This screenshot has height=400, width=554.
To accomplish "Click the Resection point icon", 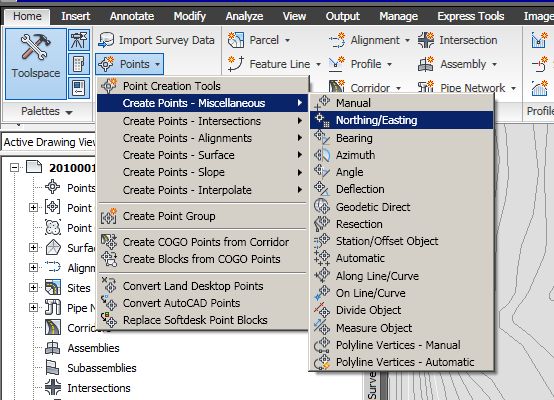I will (x=322, y=224).
